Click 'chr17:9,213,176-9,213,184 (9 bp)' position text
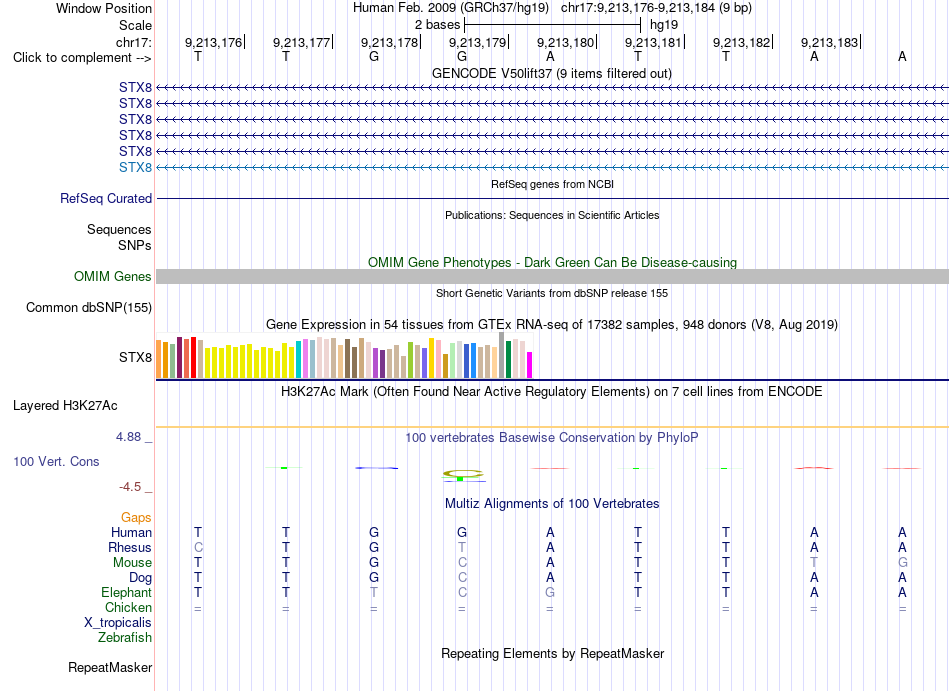Screen dimensions: 950x691 pos(656,8)
